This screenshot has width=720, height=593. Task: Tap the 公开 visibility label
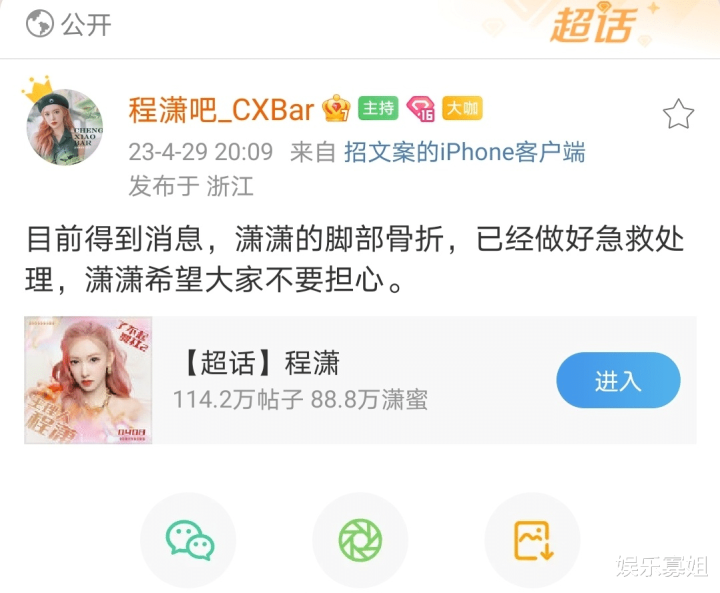(87, 24)
